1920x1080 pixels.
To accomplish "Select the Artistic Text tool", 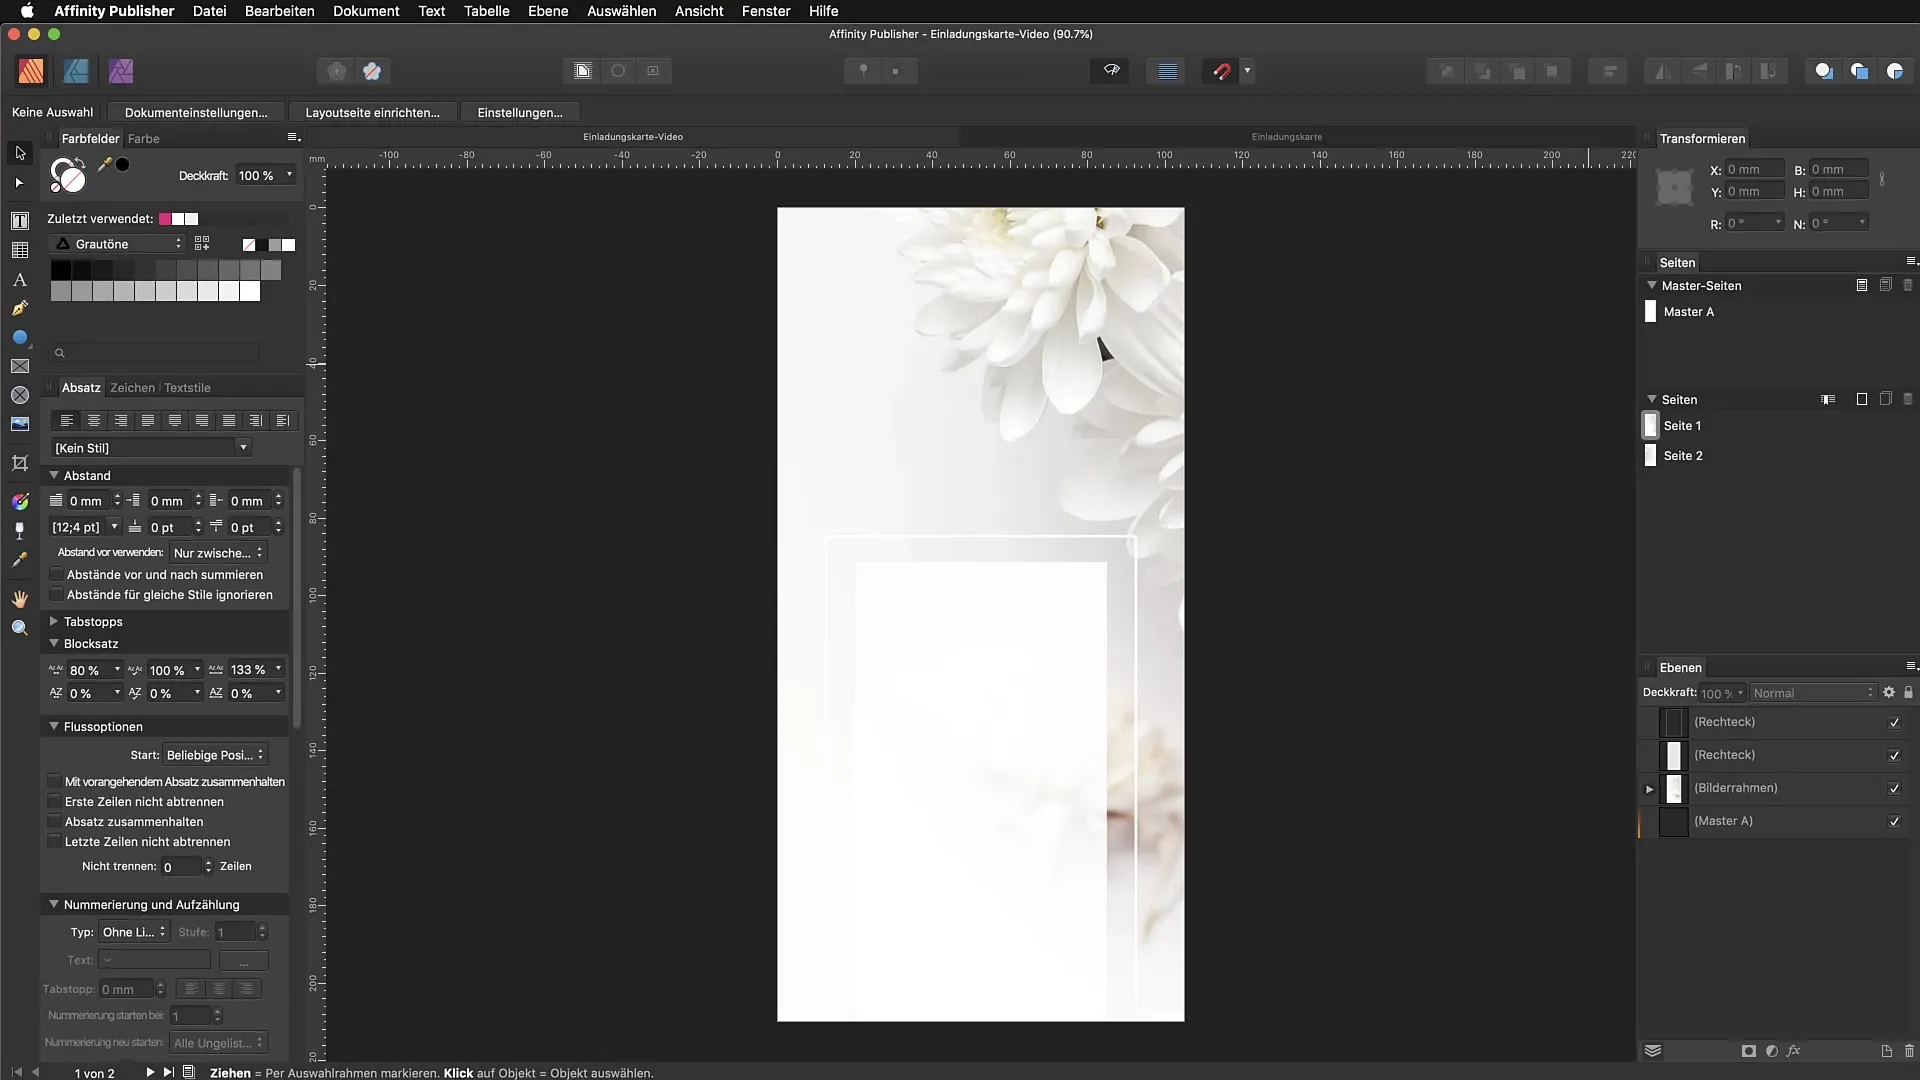I will 20,280.
